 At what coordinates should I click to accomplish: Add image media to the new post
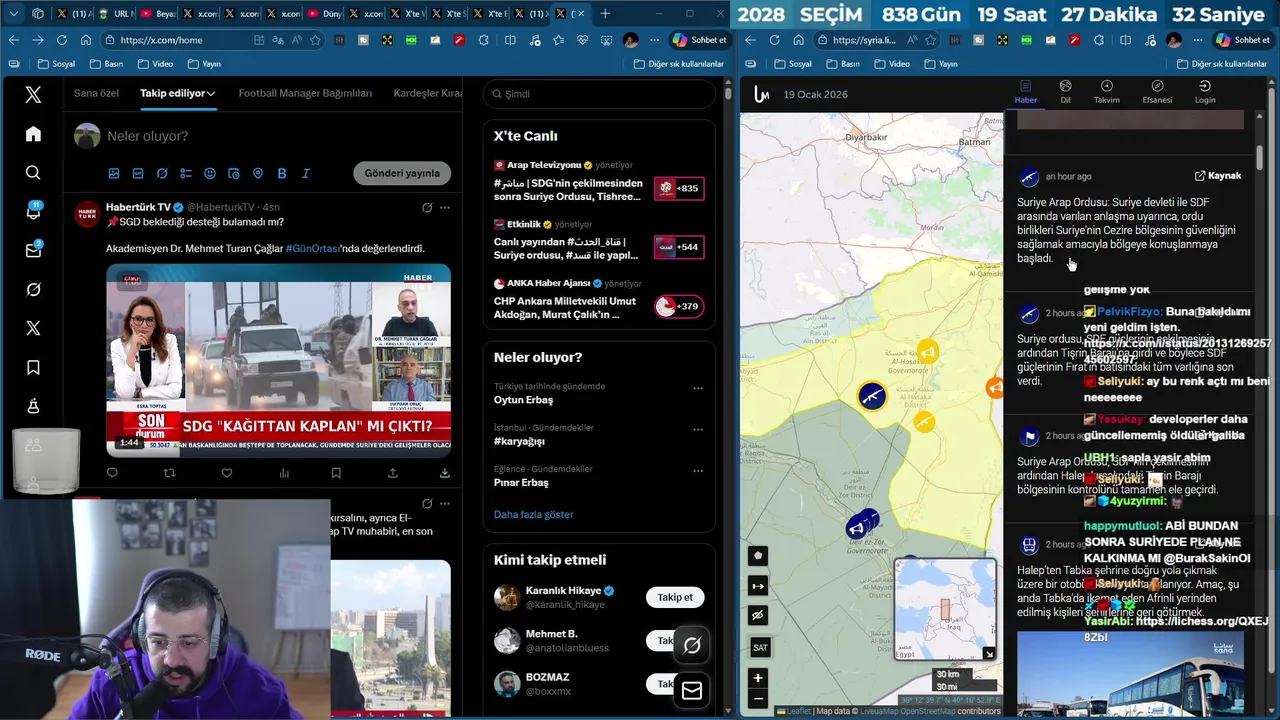click(114, 173)
